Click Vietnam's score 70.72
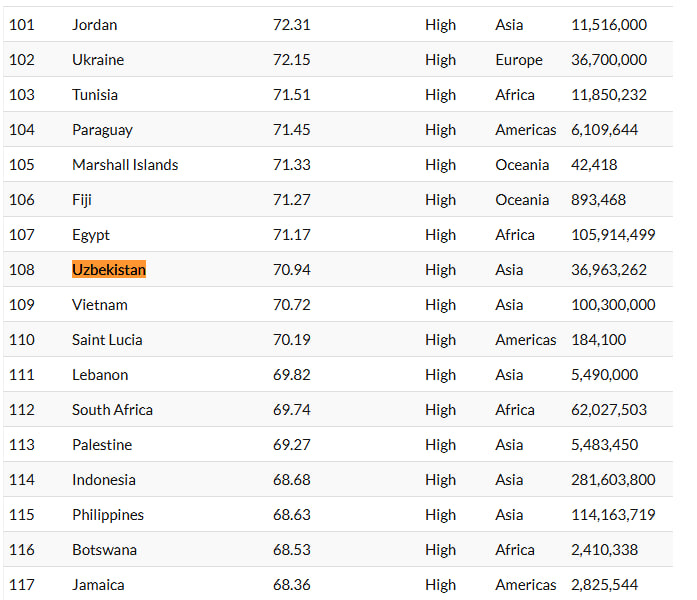This screenshot has width=697, height=600. tap(292, 305)
